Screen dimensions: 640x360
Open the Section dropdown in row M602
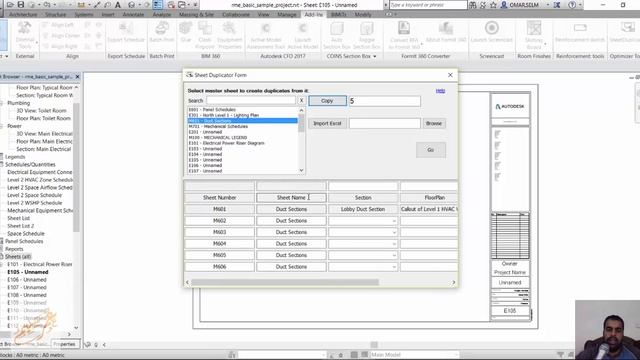[x=394, y=221]
